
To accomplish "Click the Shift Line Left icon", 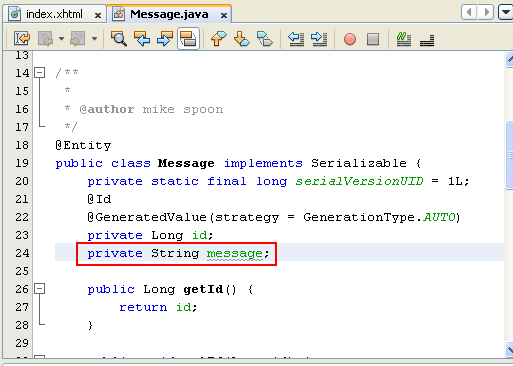I will (296, 39).
